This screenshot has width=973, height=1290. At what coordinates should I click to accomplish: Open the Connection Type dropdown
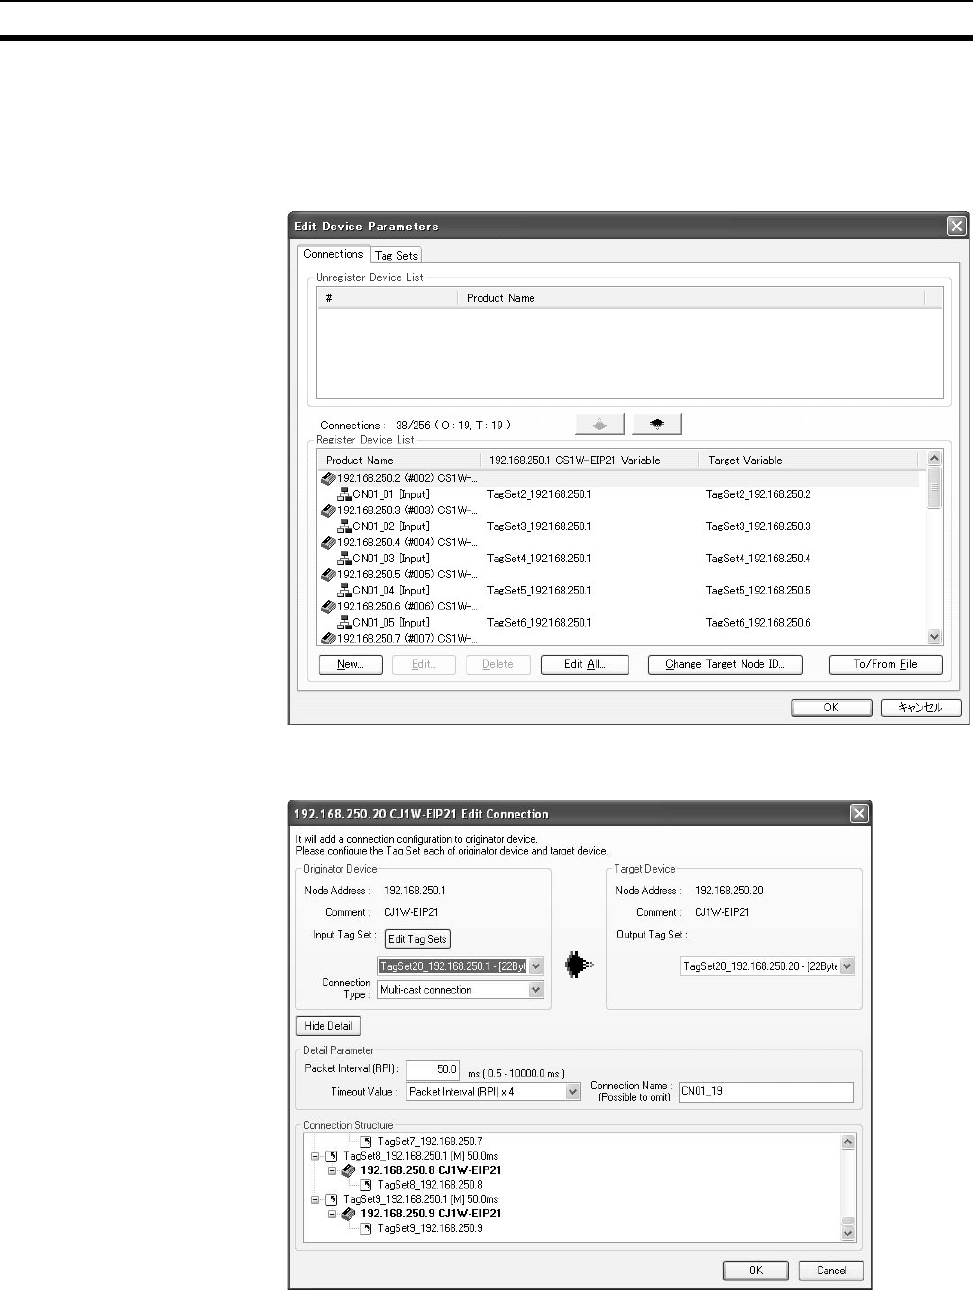(x=536, y=990)
